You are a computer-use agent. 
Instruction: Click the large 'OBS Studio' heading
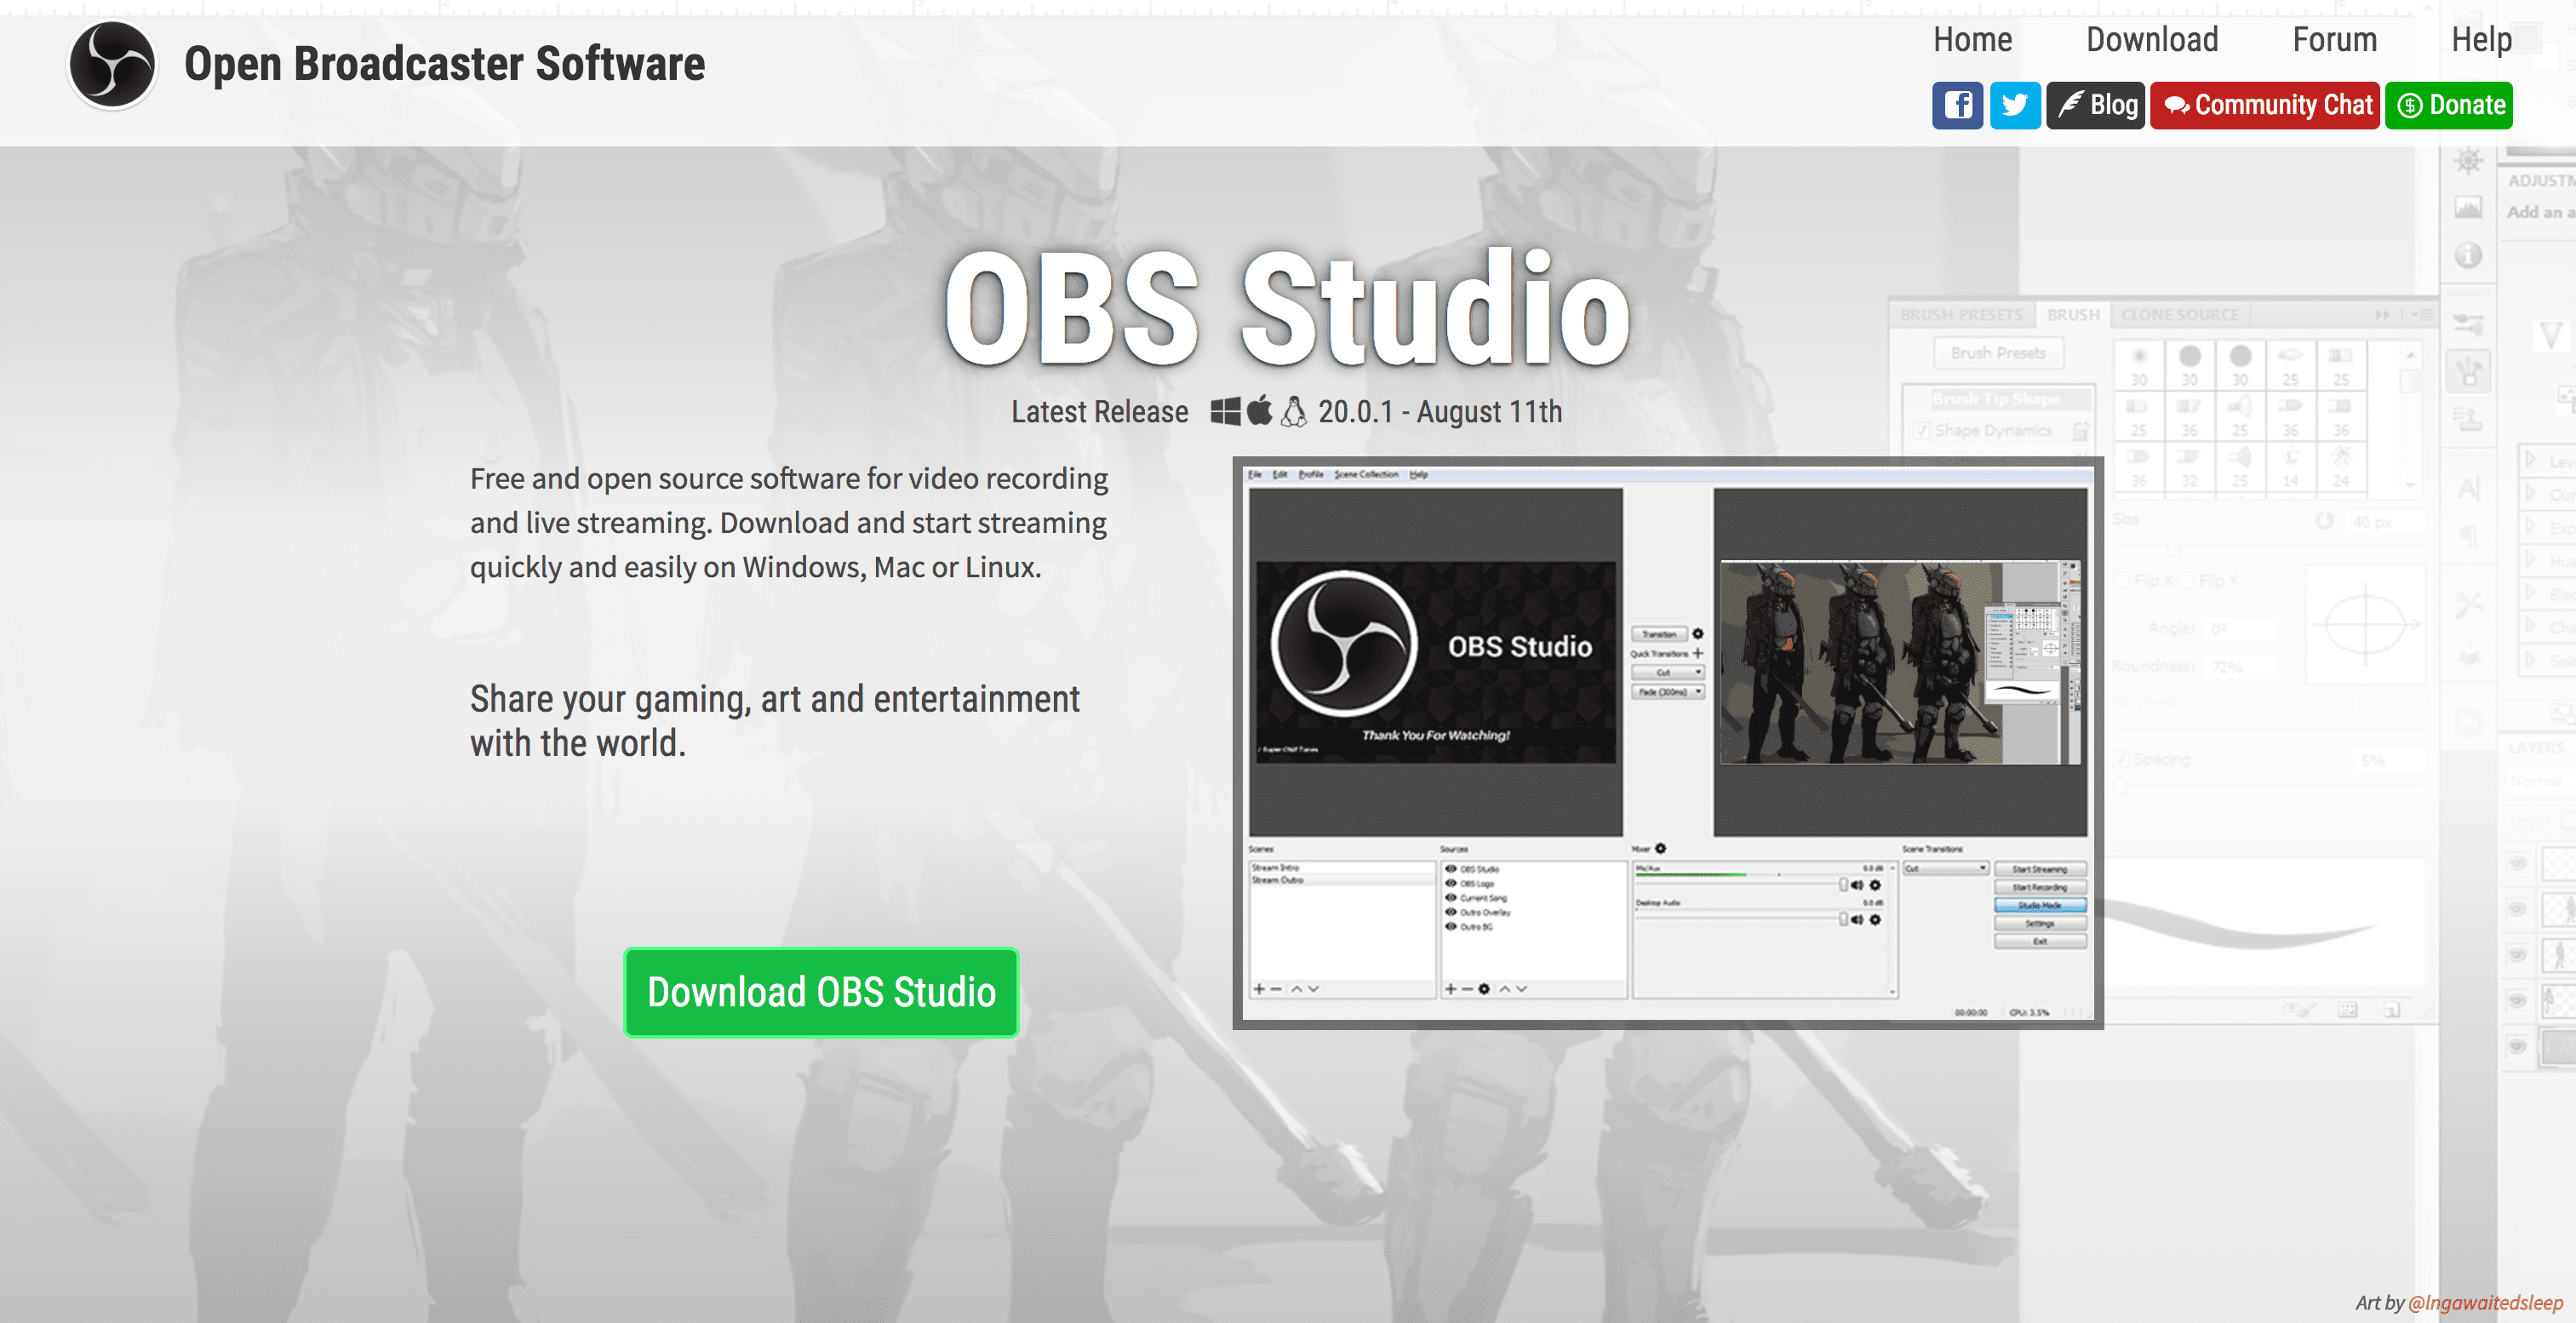(1288, 308)
